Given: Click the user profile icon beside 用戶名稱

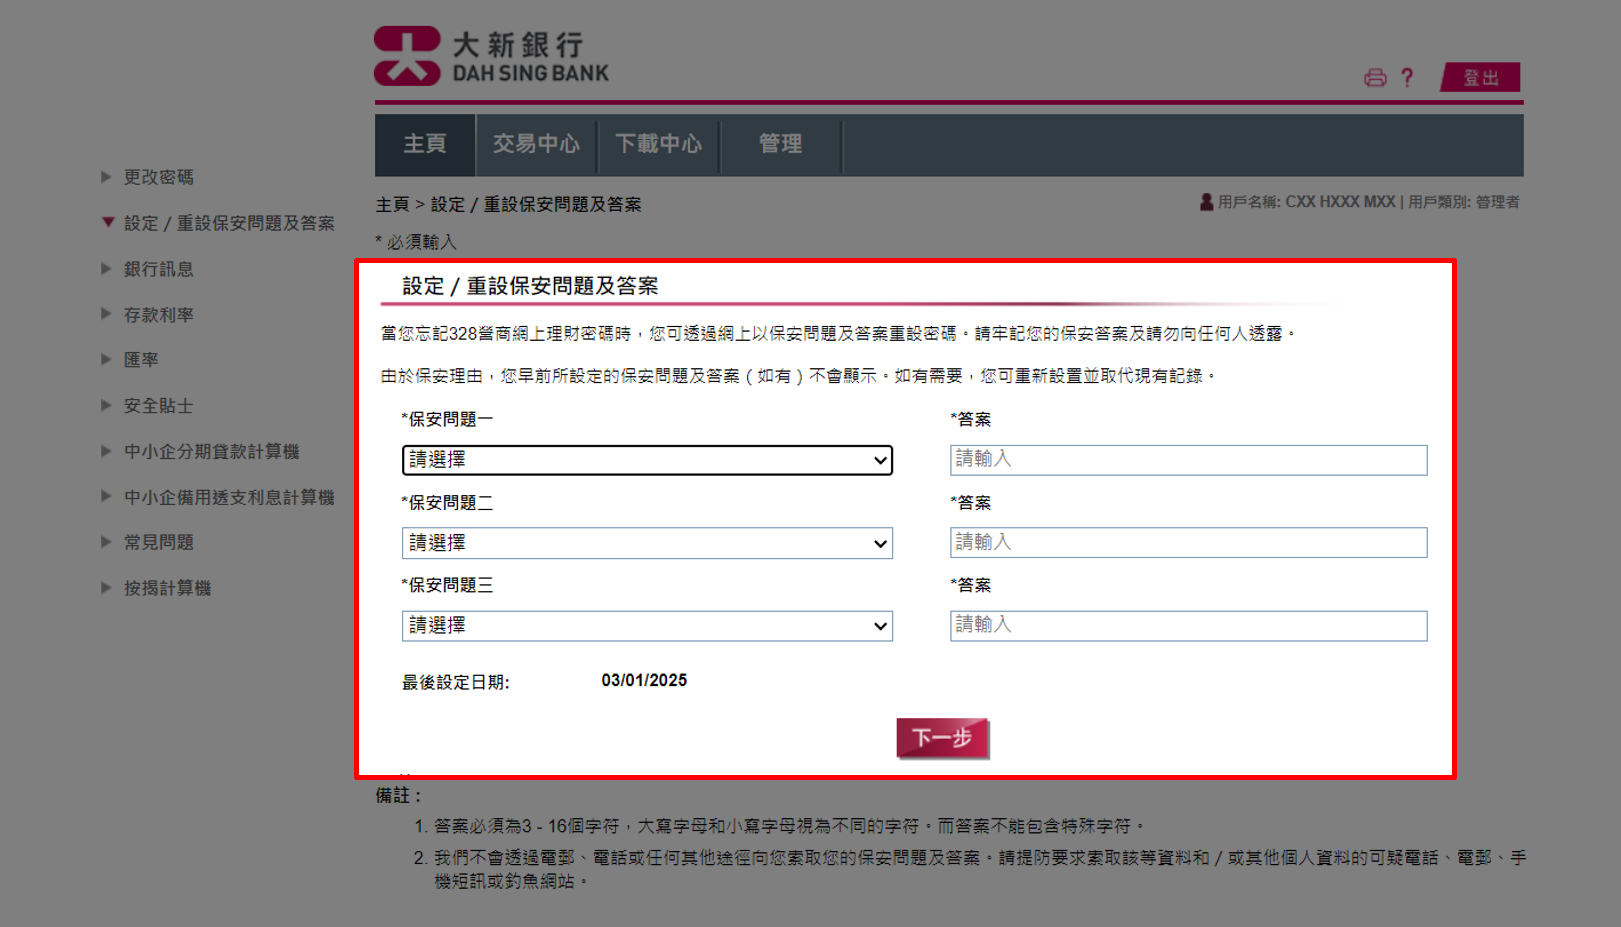Looking at the screenshot, I should (x=1206, y=202).
